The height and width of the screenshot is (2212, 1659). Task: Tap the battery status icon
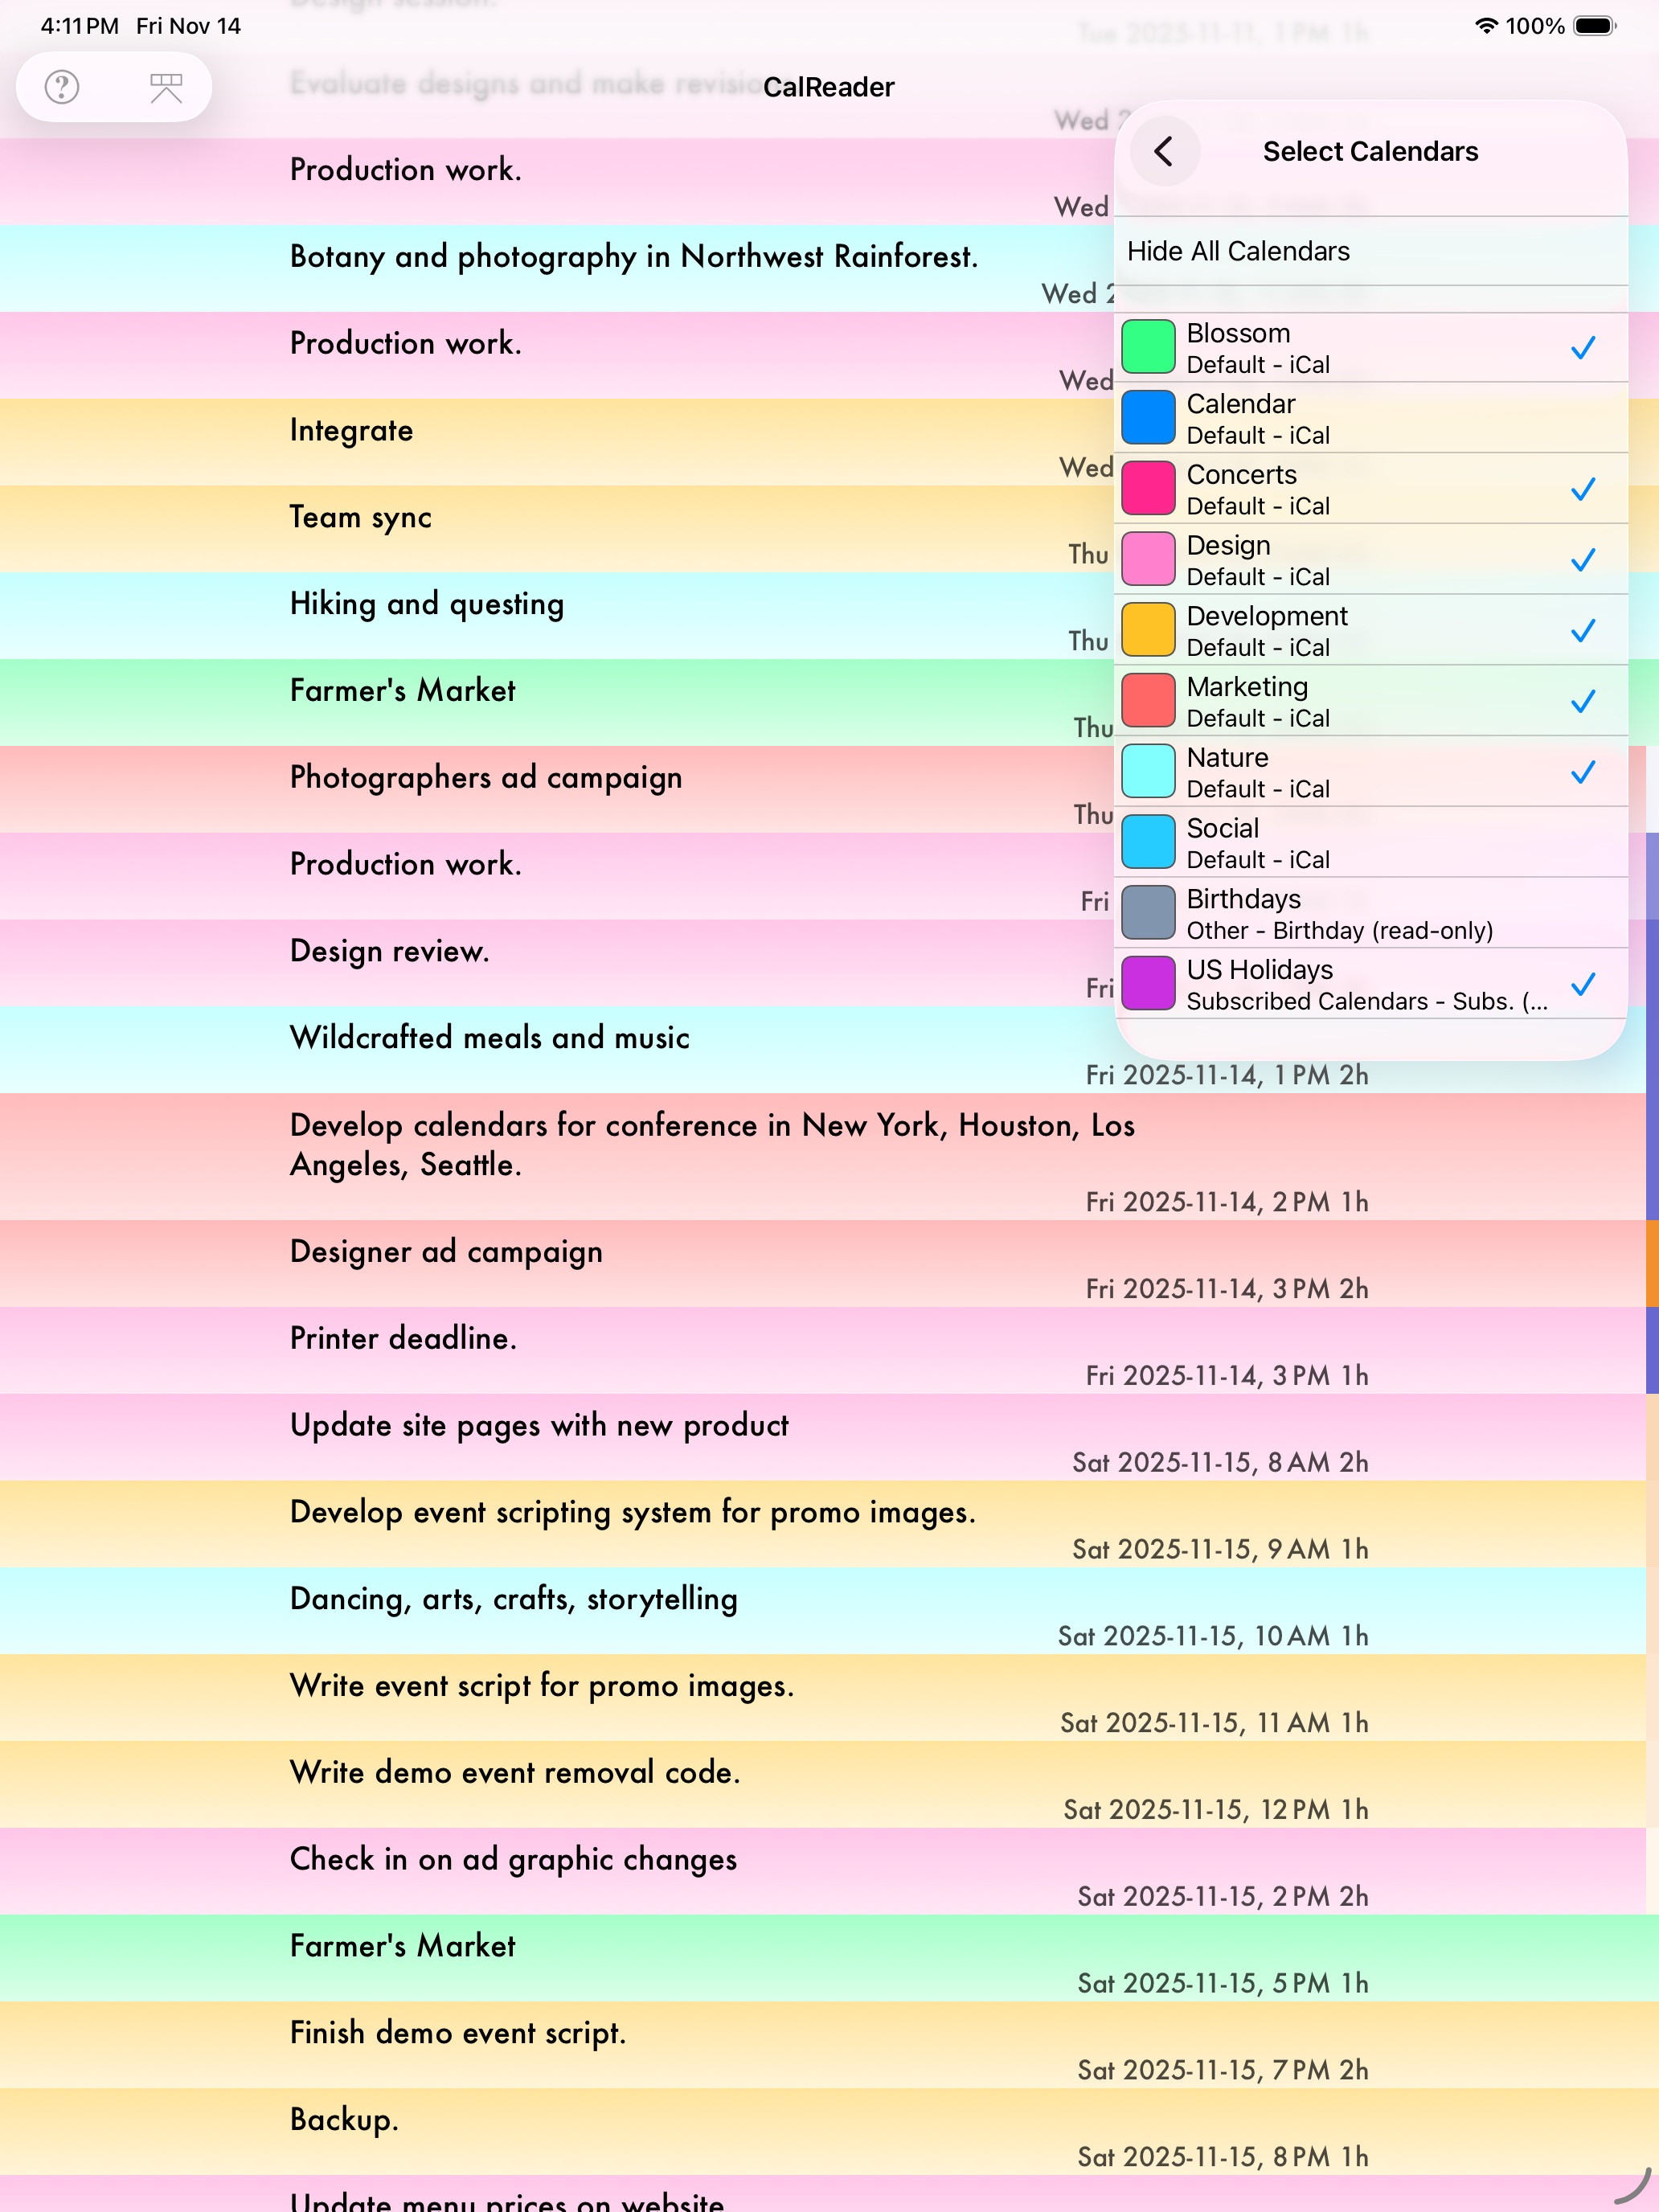coord(1595,26)
